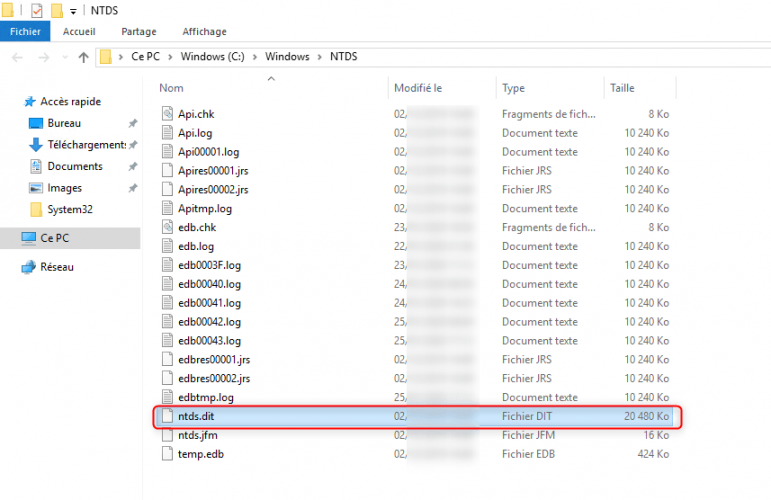This screenshot has width=771, height=500.
Task: Click the 424 Ko size value
Action: (x=653, y=454)
